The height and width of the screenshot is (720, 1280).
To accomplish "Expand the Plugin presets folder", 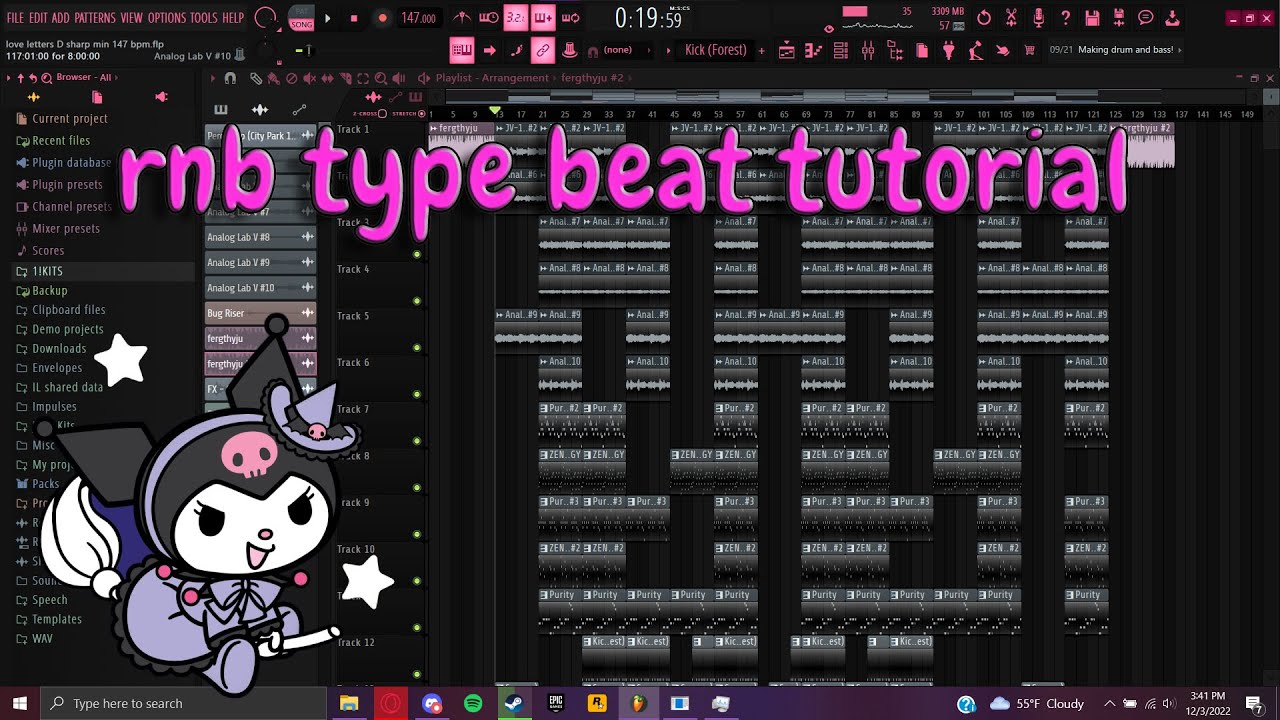I will (59, 185).
